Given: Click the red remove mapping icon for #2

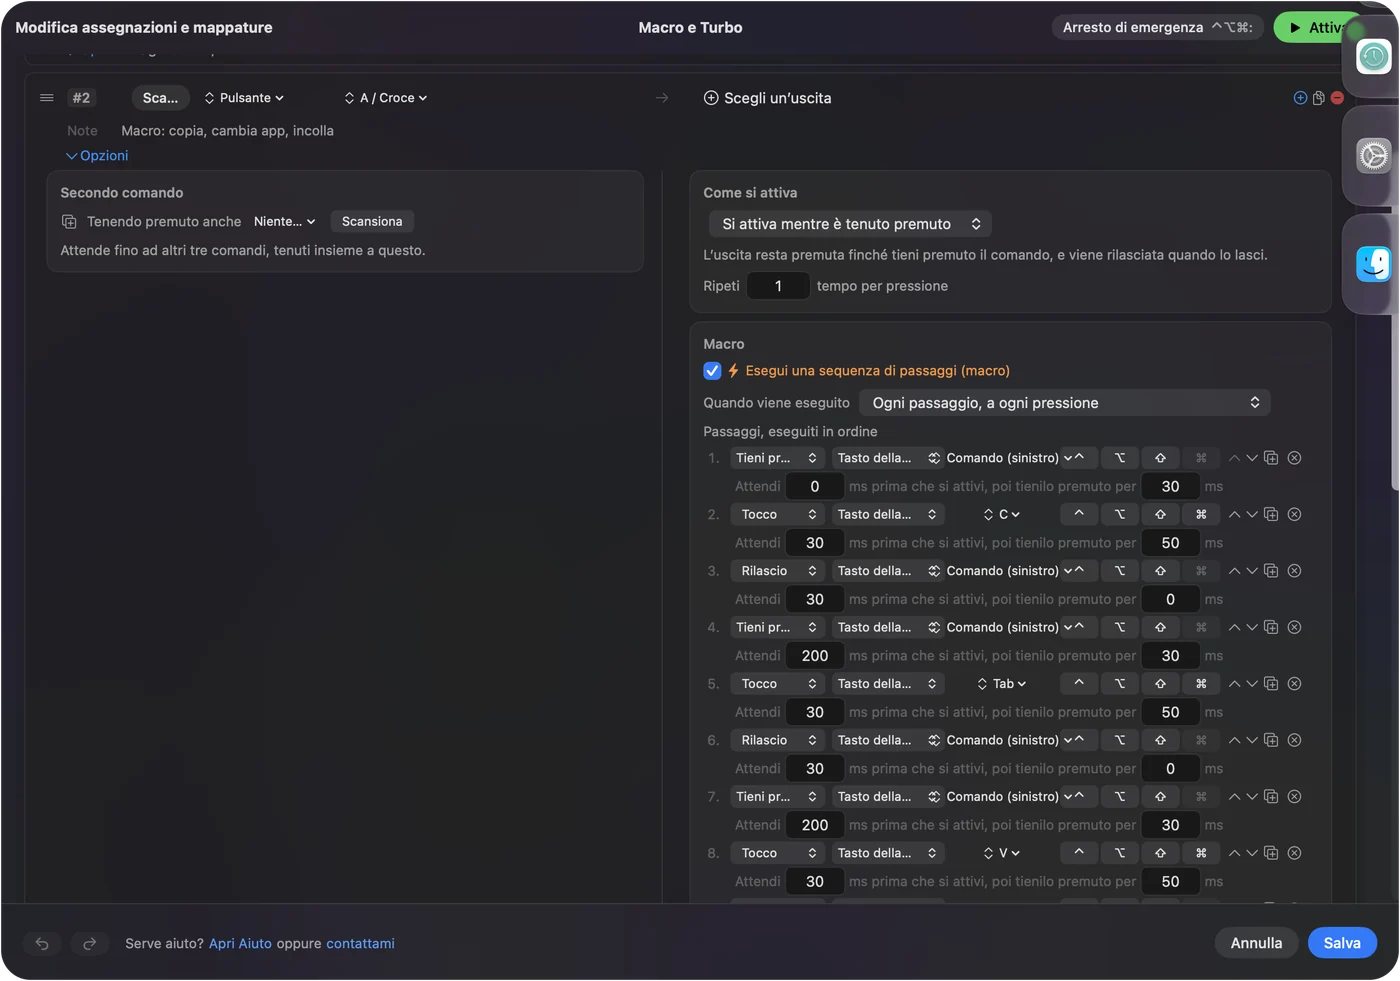Looking at the screenshot, I should [1337, 98].
